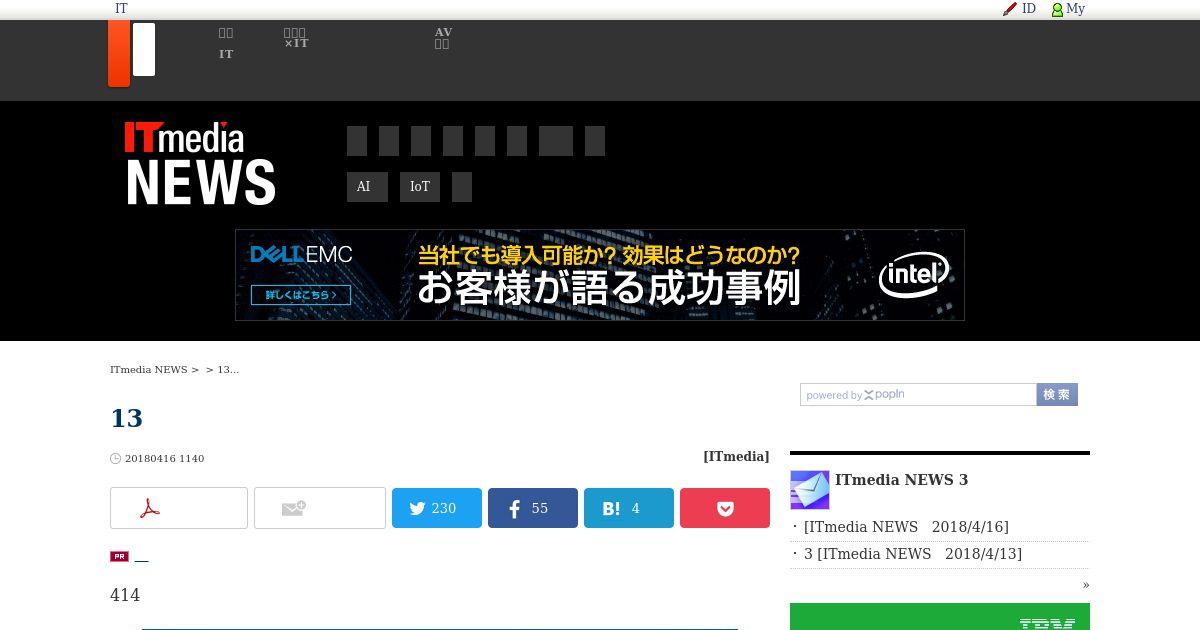This screenshot has height=630, width=1200.
Task: Click the [ITmedia] author label
Action: (736, 456)
